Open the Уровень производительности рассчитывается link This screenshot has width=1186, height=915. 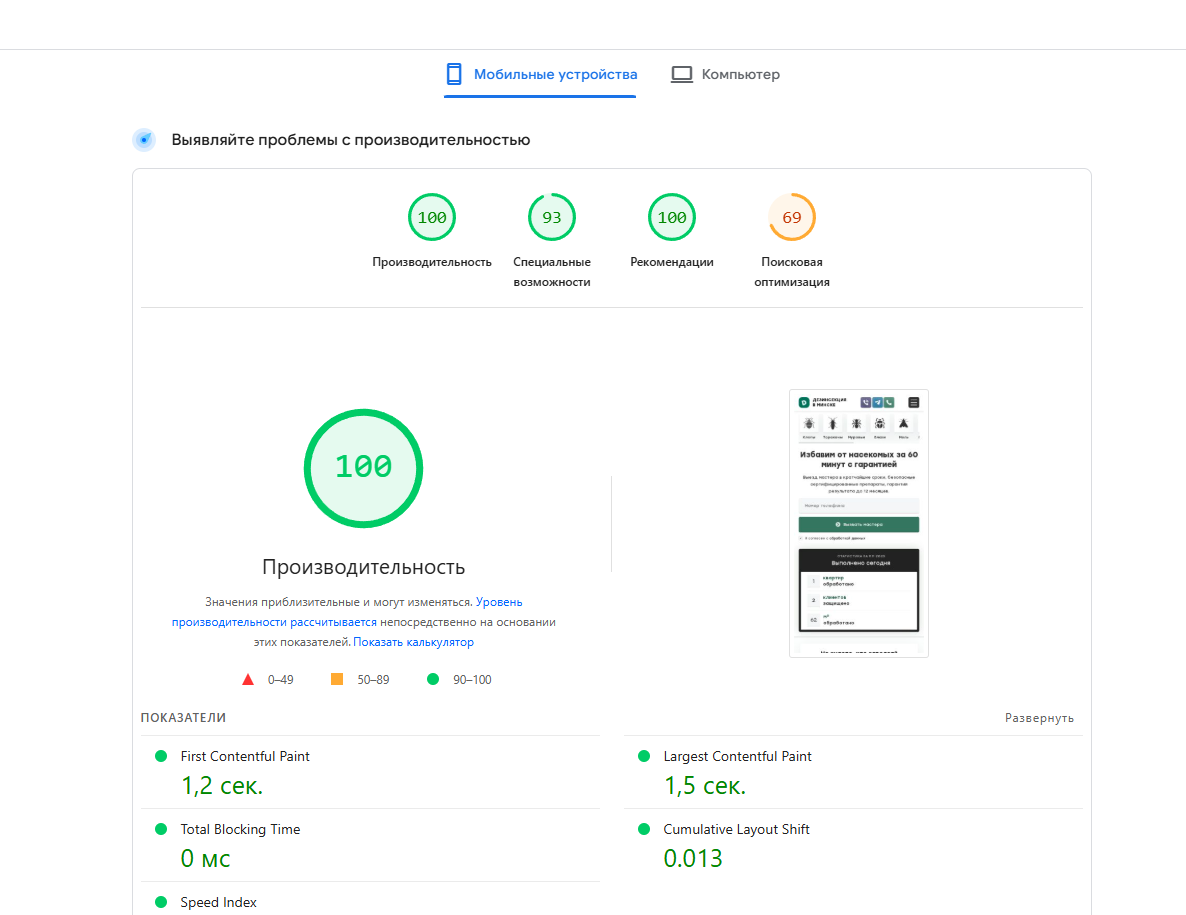click(x=346, y=612)
